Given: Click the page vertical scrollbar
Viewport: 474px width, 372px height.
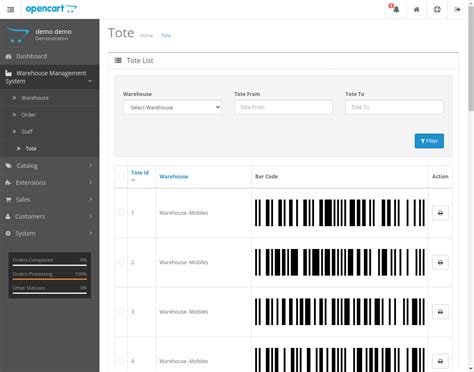Looking at the screenshot, I should point(471,60).
